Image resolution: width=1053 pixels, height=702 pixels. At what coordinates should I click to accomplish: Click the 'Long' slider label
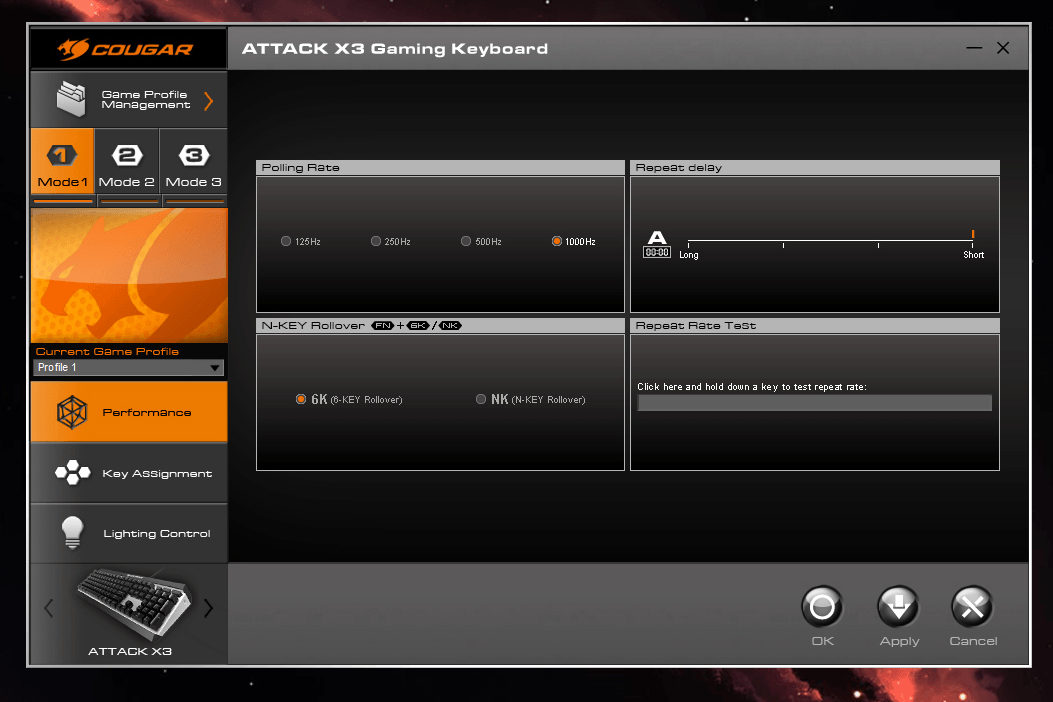(688, 255)
